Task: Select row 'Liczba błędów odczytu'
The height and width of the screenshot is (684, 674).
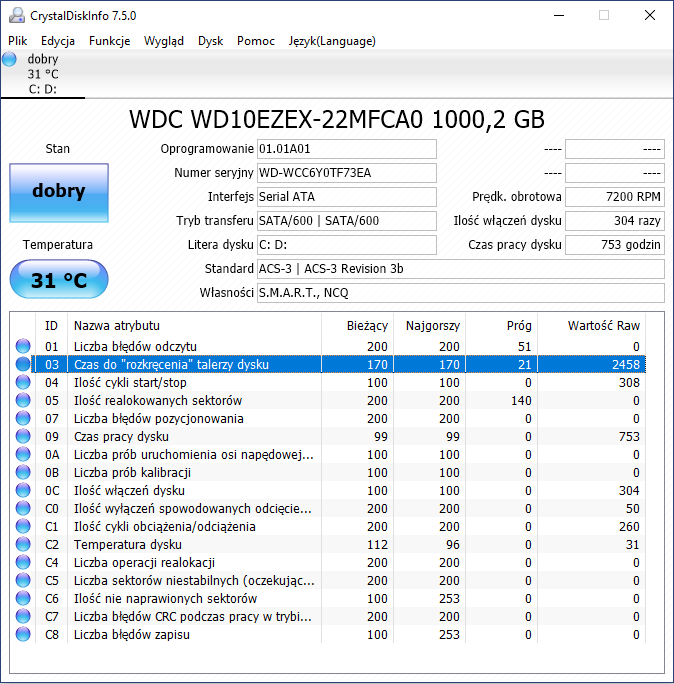Action: click(x=328, y=346)
